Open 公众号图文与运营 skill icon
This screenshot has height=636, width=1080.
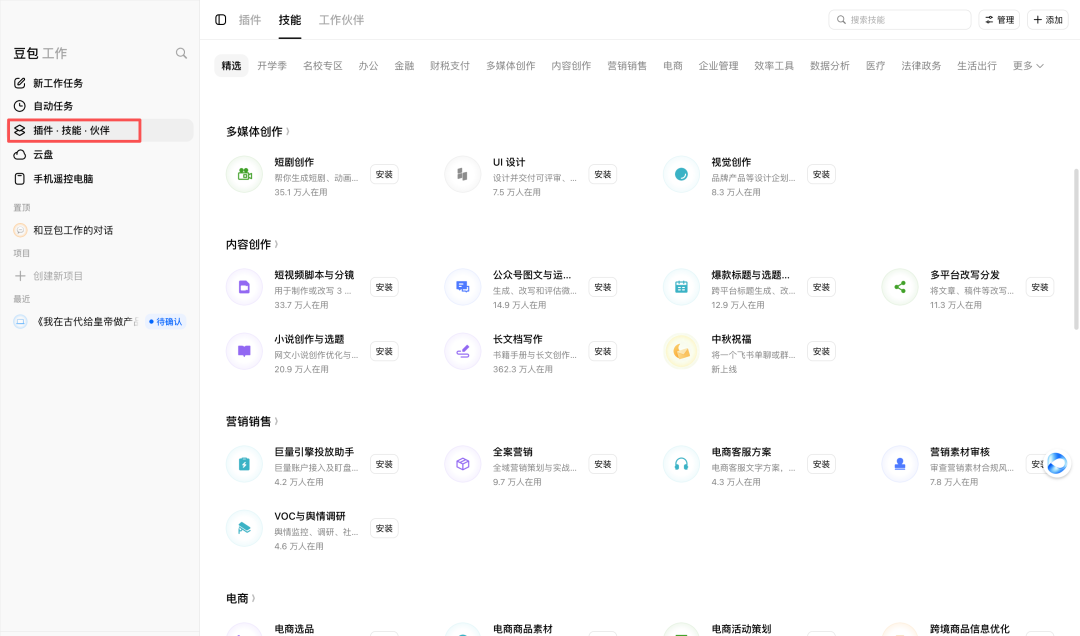[462, 287]
